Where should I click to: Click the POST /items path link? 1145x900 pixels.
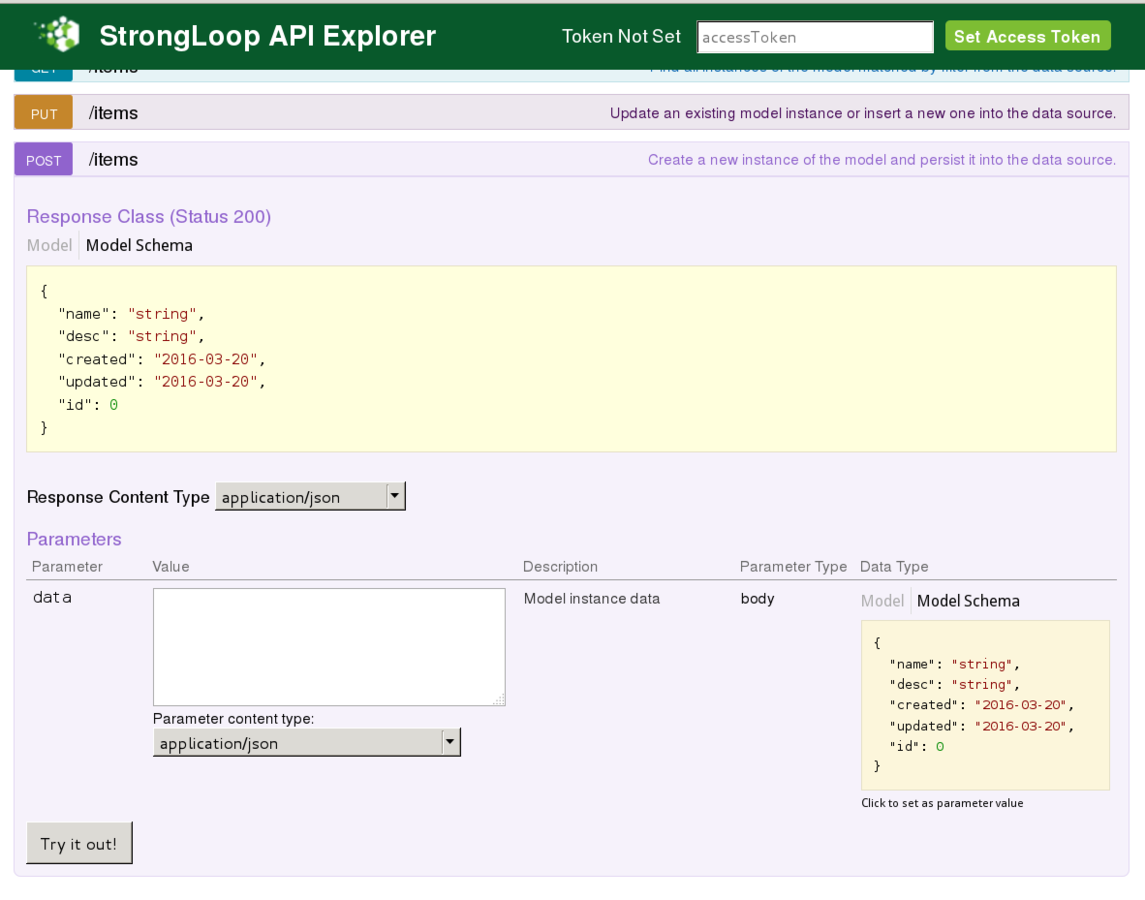(113, 159)
